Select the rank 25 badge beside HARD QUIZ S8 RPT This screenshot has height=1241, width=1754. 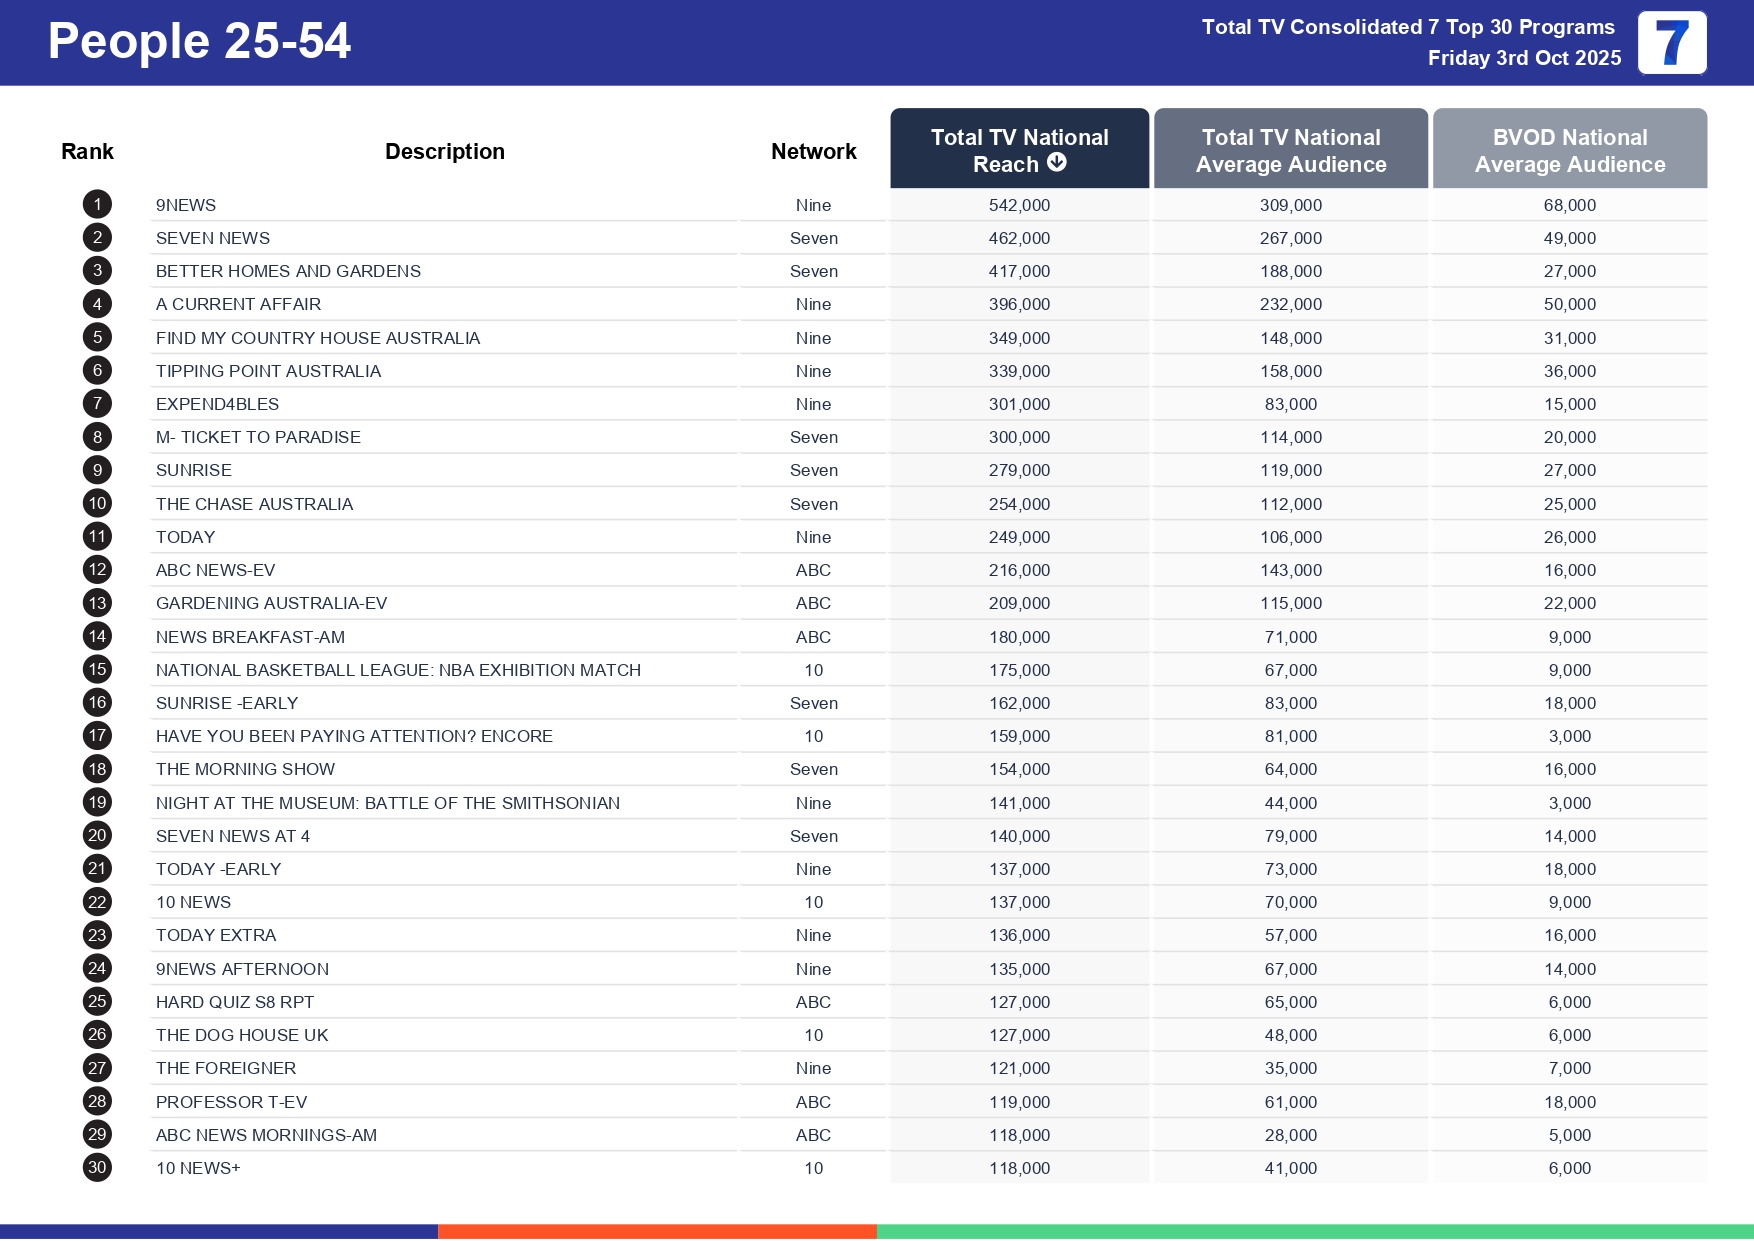(96, 1001)
